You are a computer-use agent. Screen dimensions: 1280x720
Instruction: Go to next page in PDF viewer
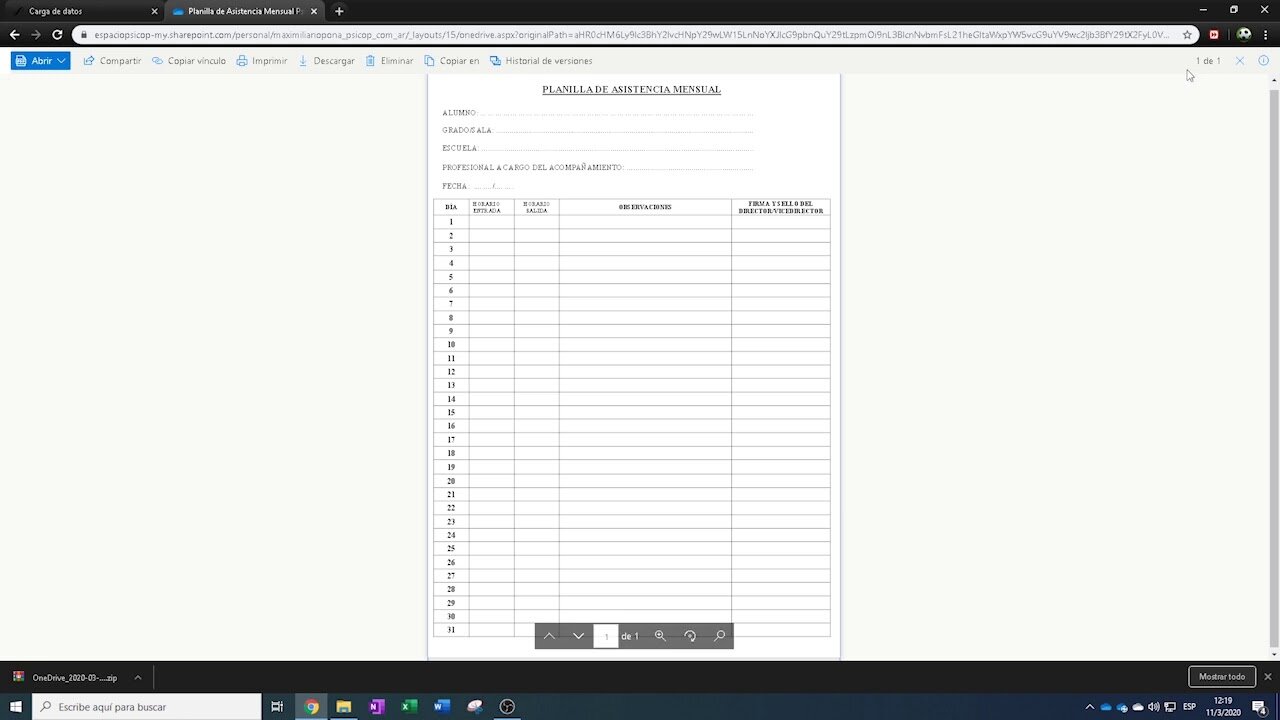click(x=578, y=636)
